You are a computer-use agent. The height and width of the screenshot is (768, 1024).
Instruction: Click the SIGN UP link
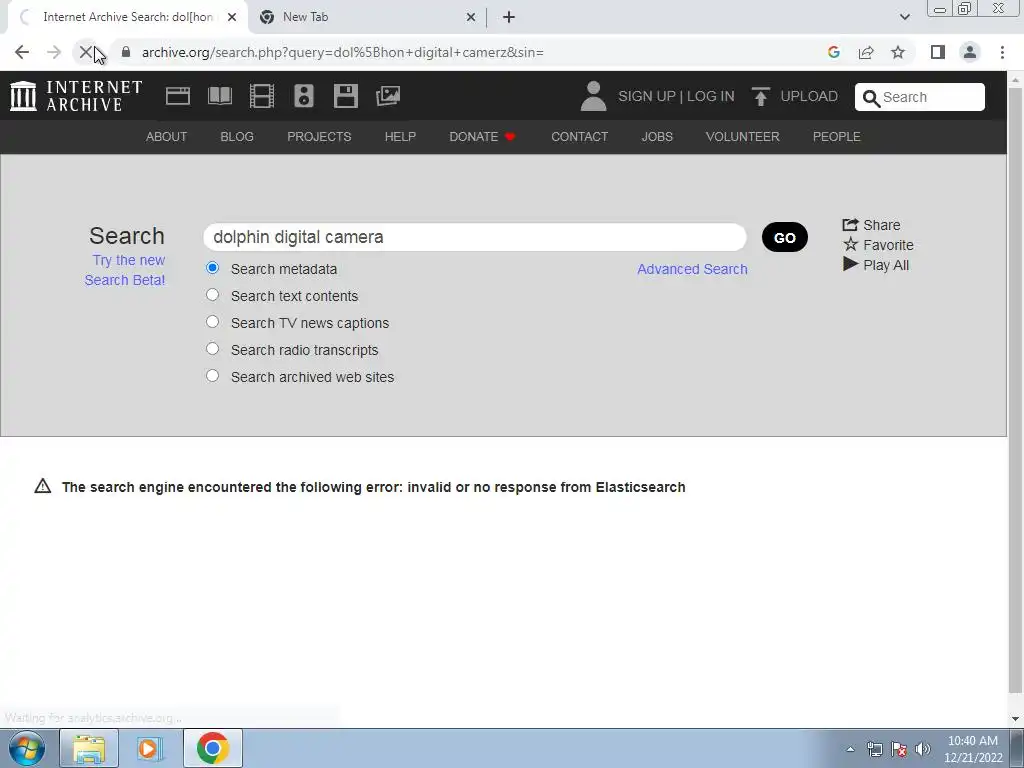point(647,96)
